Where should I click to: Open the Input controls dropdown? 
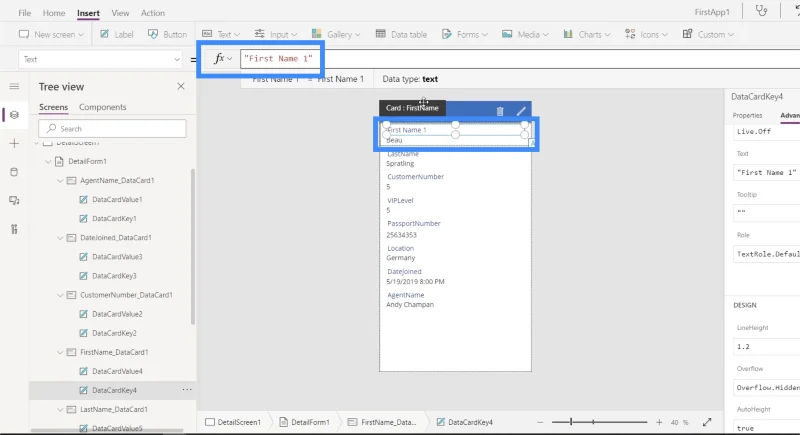pyautogui.click(x=276, y=34)
